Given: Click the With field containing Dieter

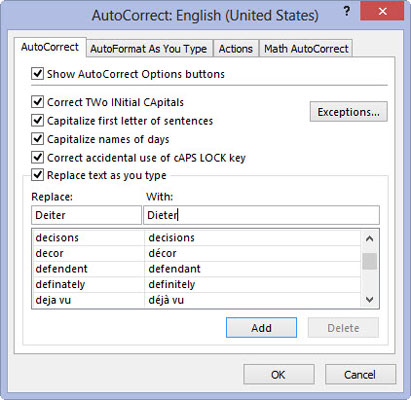Looking at the screenshot, I should click(x=261, y=215).
